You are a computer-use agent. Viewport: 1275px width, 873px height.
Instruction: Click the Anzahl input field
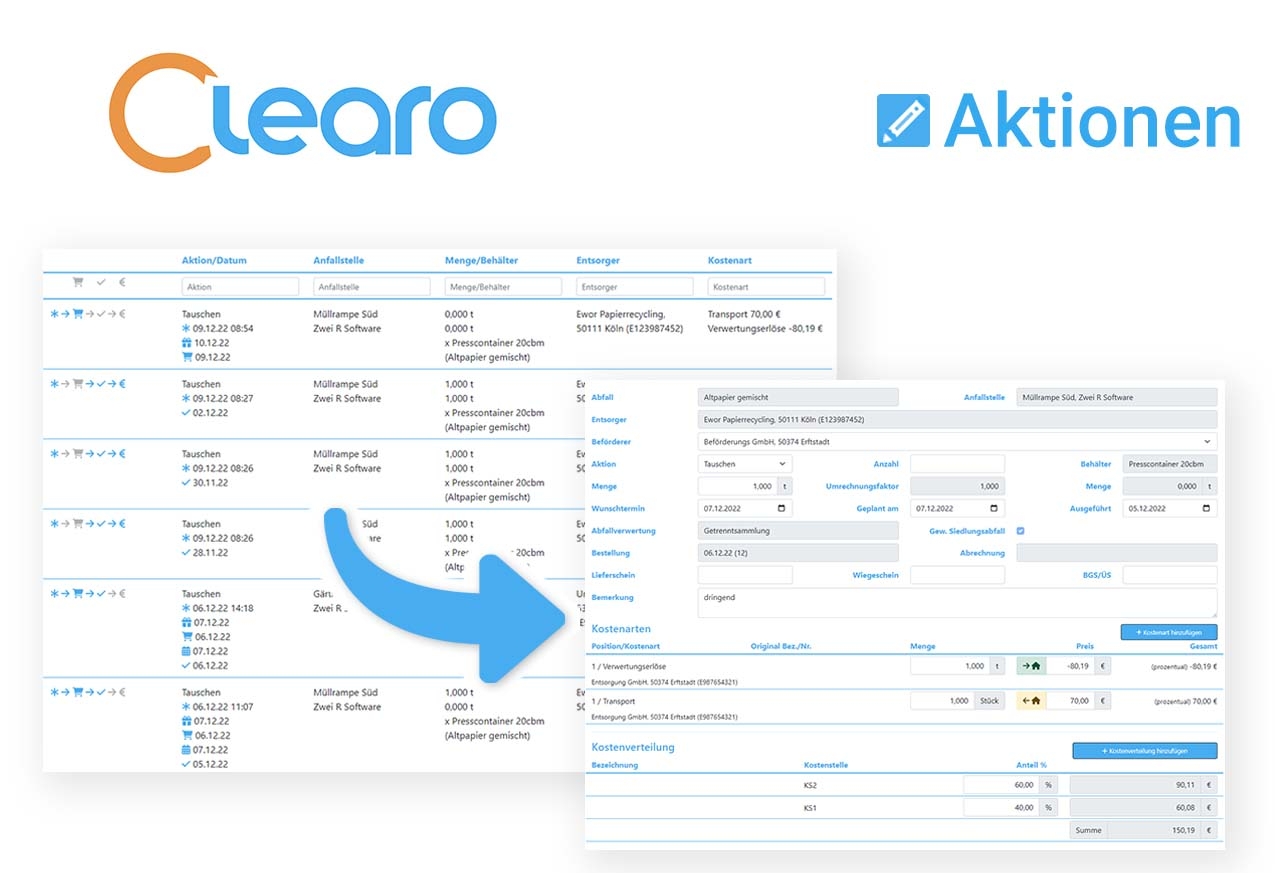click(957, 464)
